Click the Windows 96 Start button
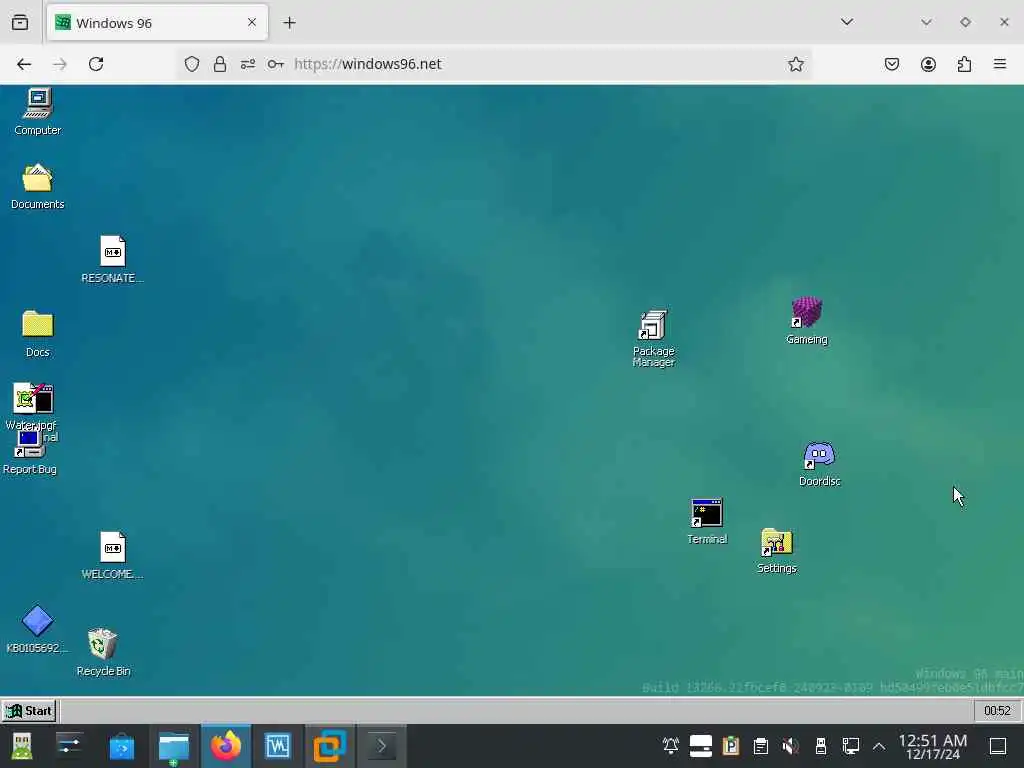This screenshot has height=768, width=1024. [x=29, y=711]
